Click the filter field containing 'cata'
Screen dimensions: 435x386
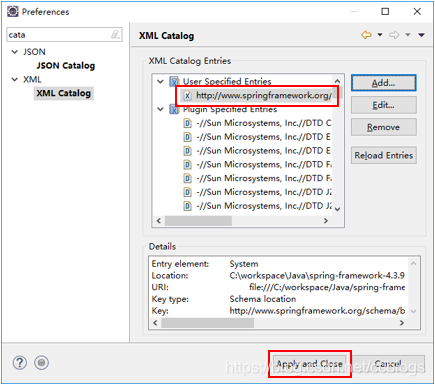click(x=64, y=35)
